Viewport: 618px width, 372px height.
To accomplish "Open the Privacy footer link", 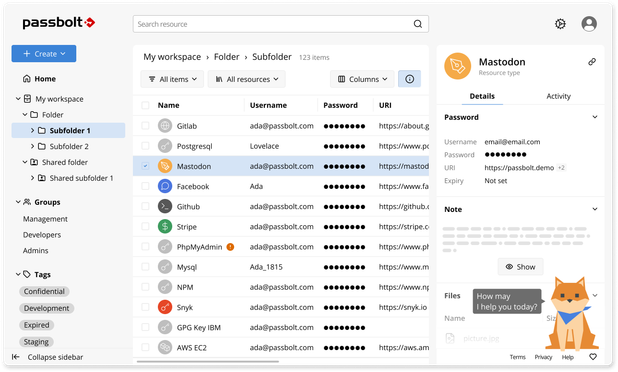I will coord(543,357).
